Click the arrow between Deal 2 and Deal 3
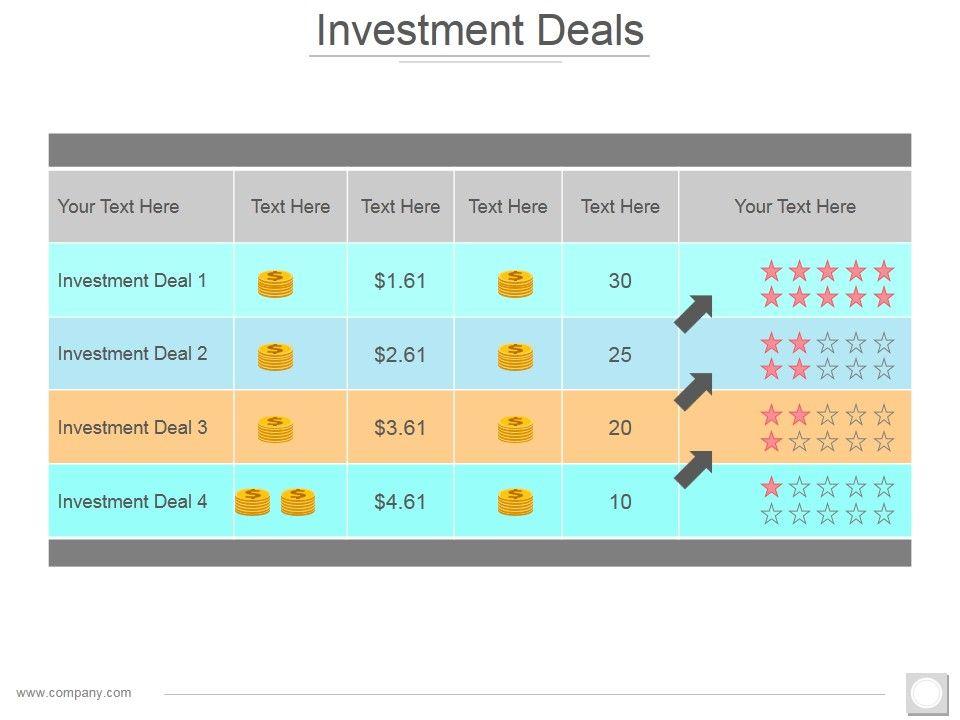 coord(694,391)
